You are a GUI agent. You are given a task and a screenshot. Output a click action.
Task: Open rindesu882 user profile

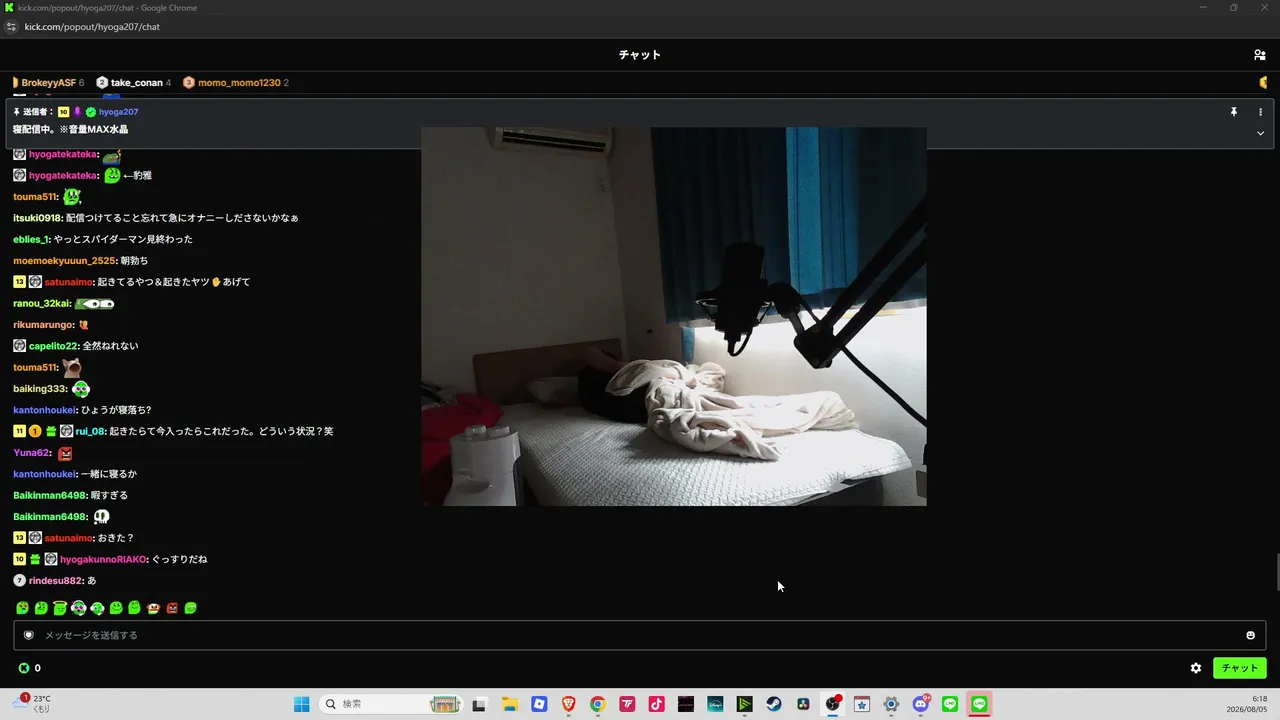pyautogui.click(x=56, y=581)
